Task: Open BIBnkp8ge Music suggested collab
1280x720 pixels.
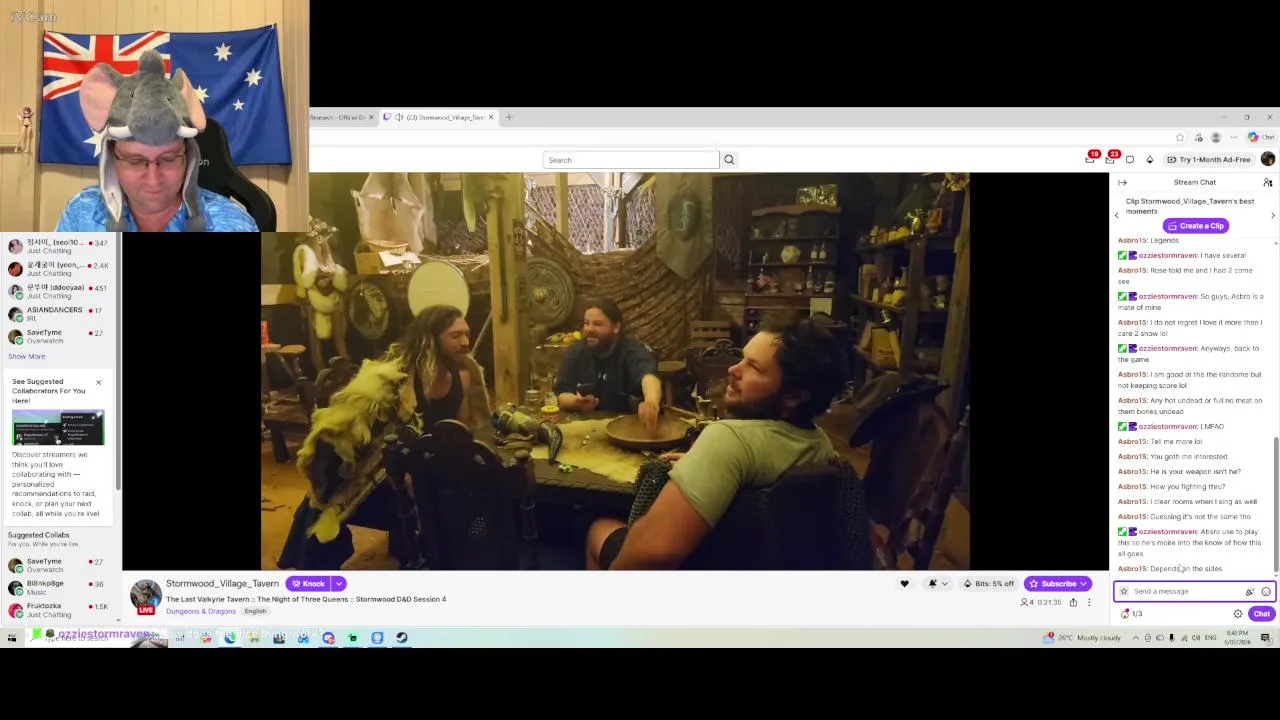Action: 58,588
